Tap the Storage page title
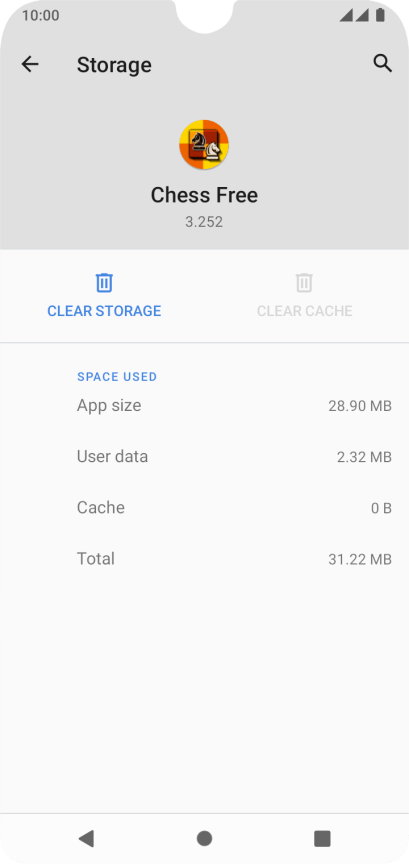This screenshot has width=409, height=864. coord(114,65)
